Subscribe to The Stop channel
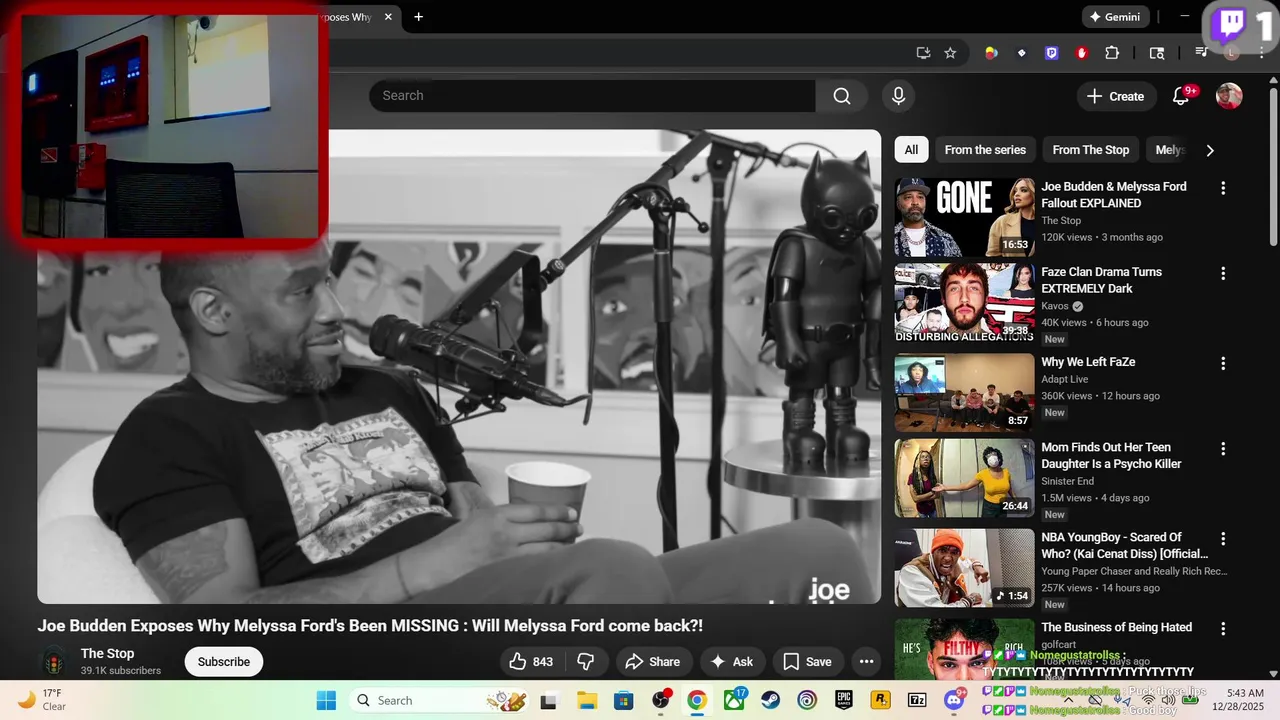The image size is (1280, 720). click(x=223, y=662)
